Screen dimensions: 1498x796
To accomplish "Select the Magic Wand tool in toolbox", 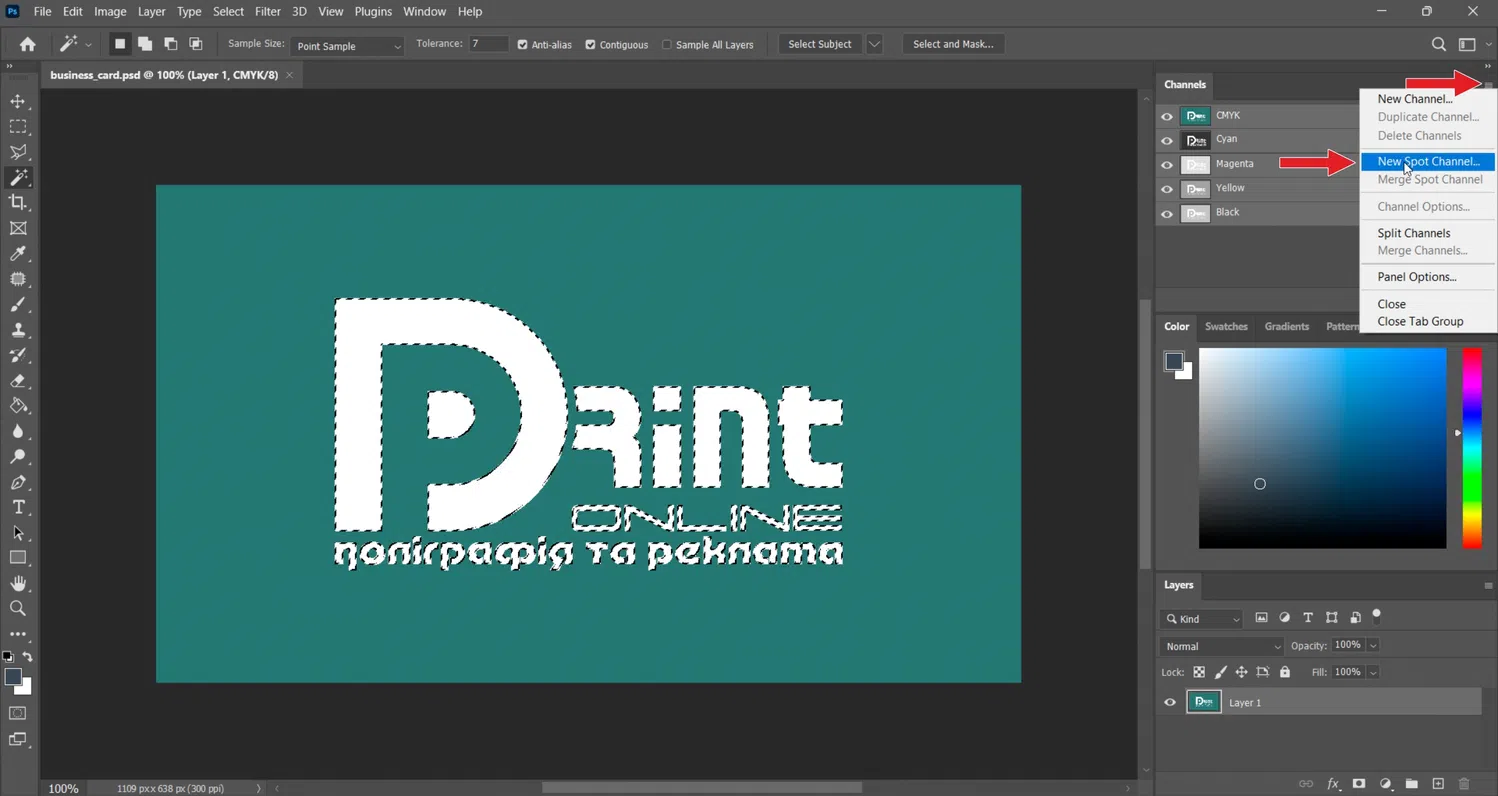I will point(18,177).
